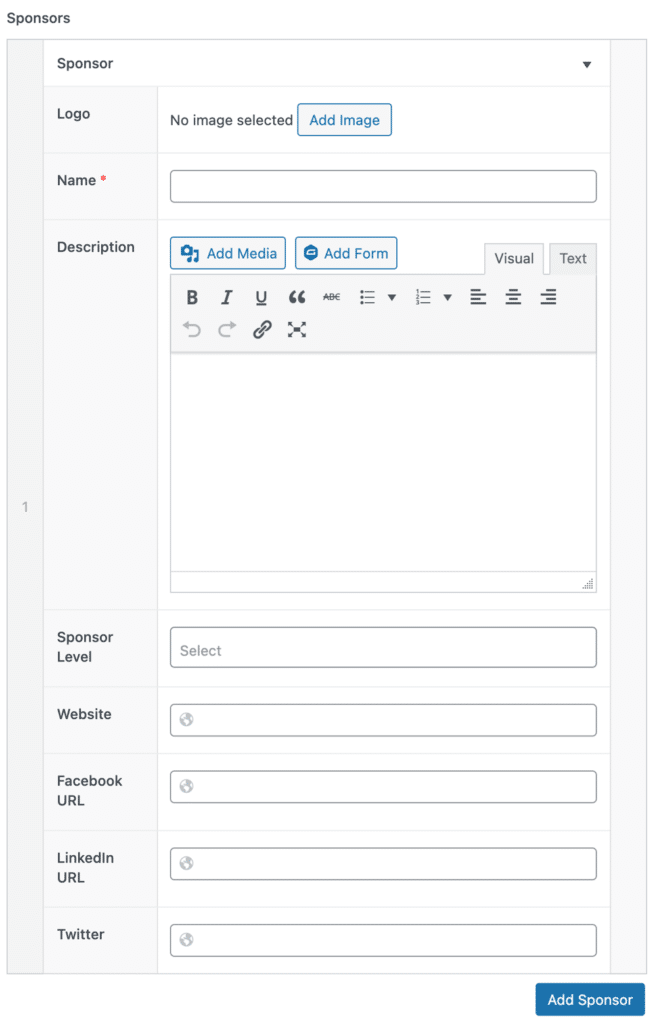Focus the Twitter URL field
The image size is (657, 1024).
click(x=383, y=940)
